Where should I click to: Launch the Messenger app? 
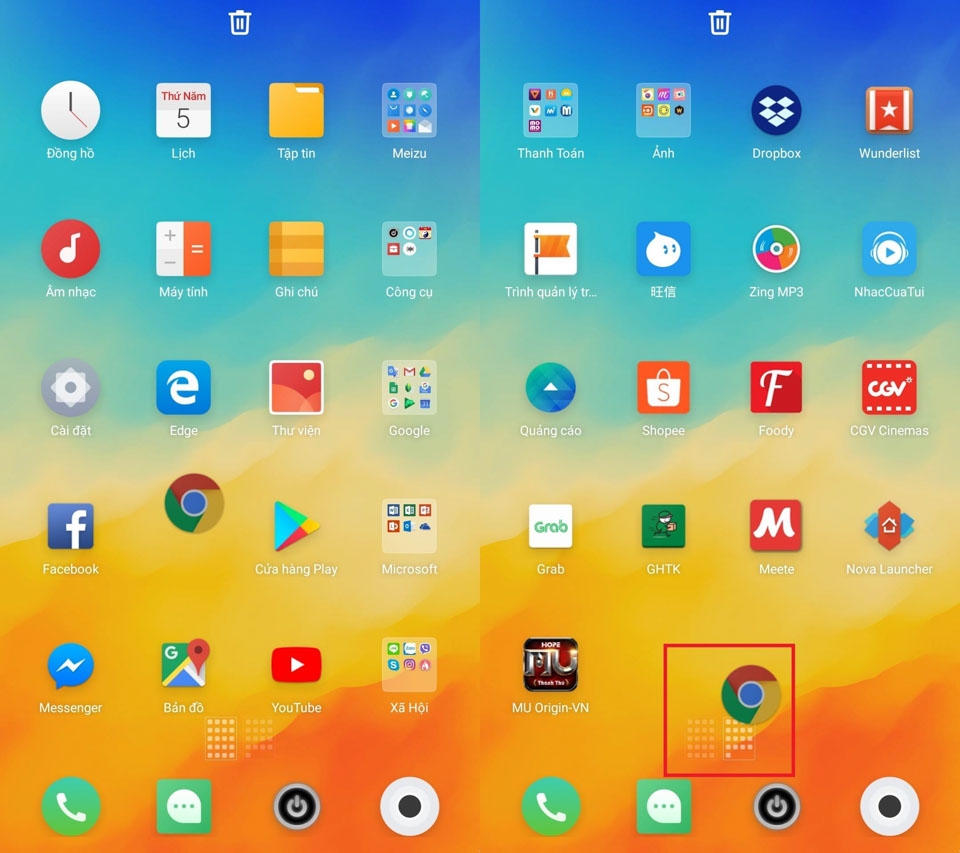(70, 665)
